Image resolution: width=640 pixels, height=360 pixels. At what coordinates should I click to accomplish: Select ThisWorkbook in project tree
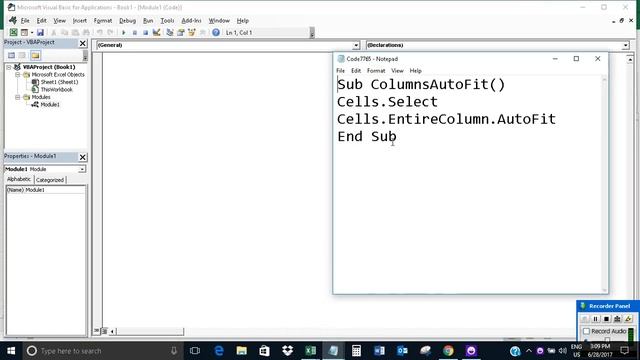(x=56, y=89)
